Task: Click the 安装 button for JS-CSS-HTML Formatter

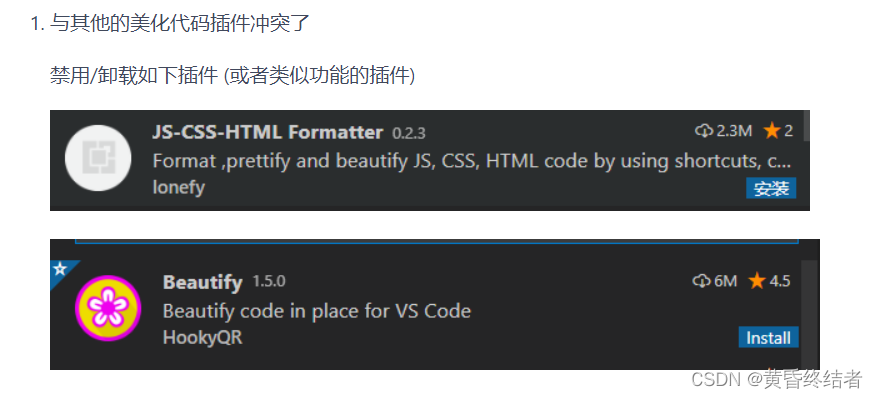Action: click(x=771, y=189)
